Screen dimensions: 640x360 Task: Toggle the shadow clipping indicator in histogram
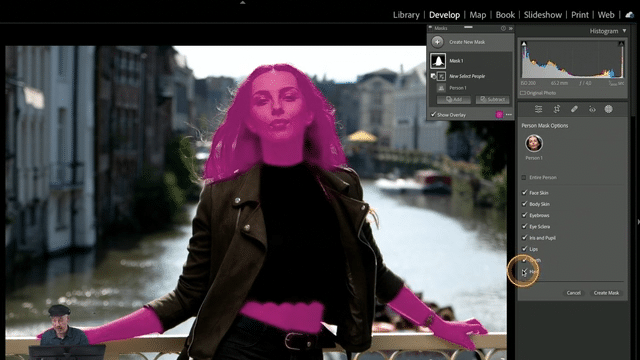tap(524, 43)
